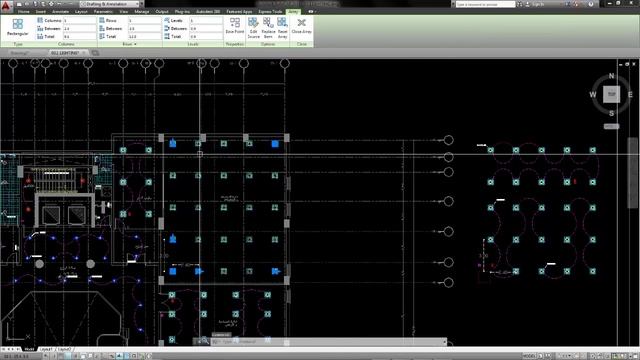Click the Rows count input field

click(144, 20)
